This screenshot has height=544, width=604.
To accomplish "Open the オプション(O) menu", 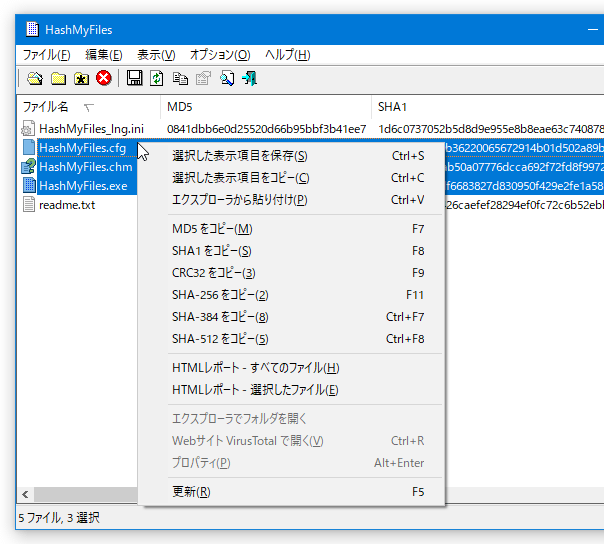I will [x=220, y=55].
